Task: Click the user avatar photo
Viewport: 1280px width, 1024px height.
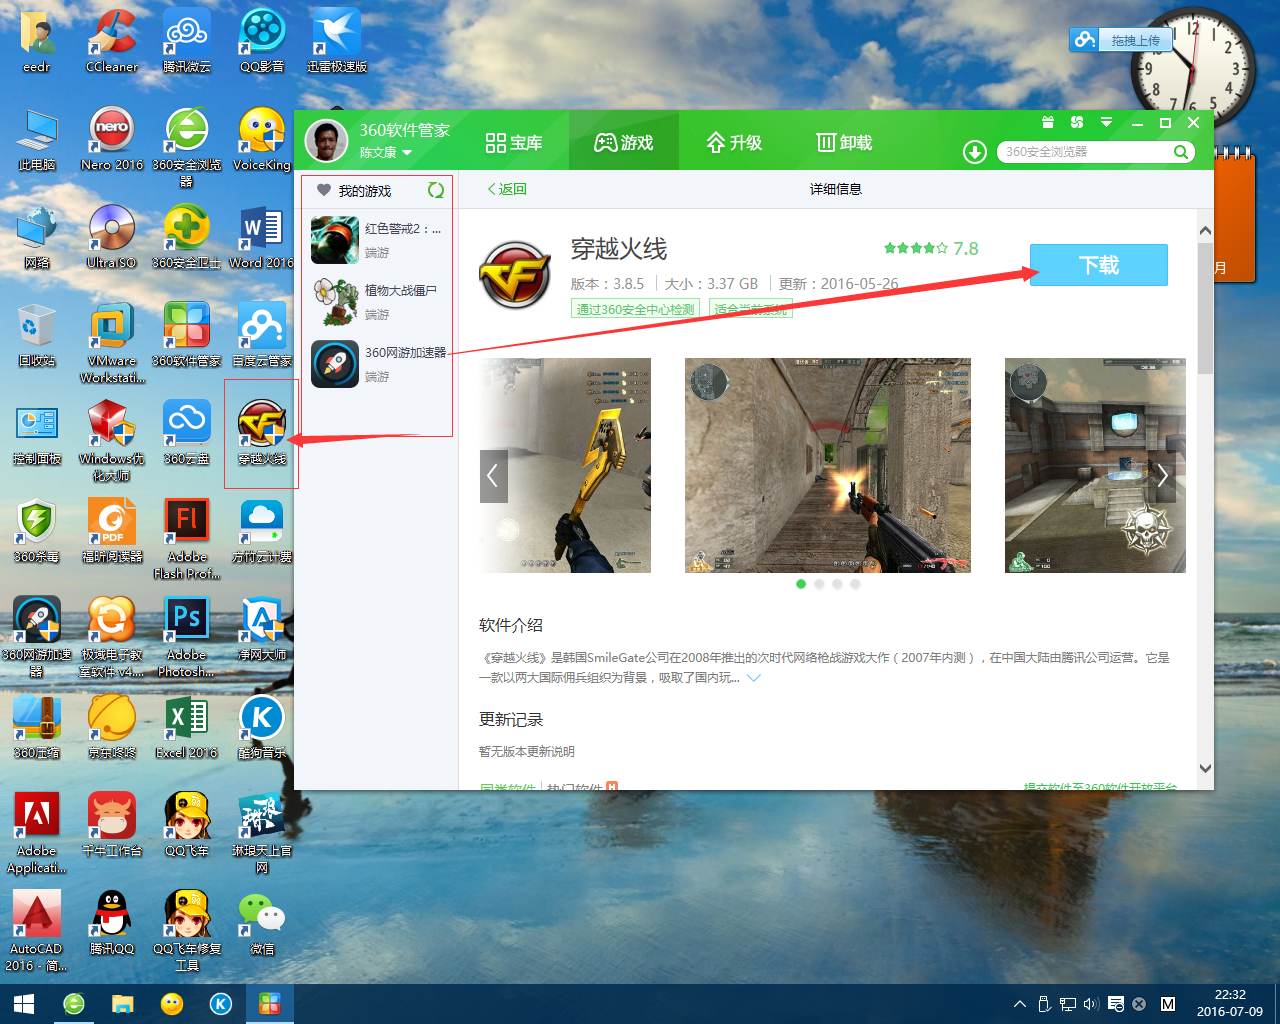Action: click(326, 141)
